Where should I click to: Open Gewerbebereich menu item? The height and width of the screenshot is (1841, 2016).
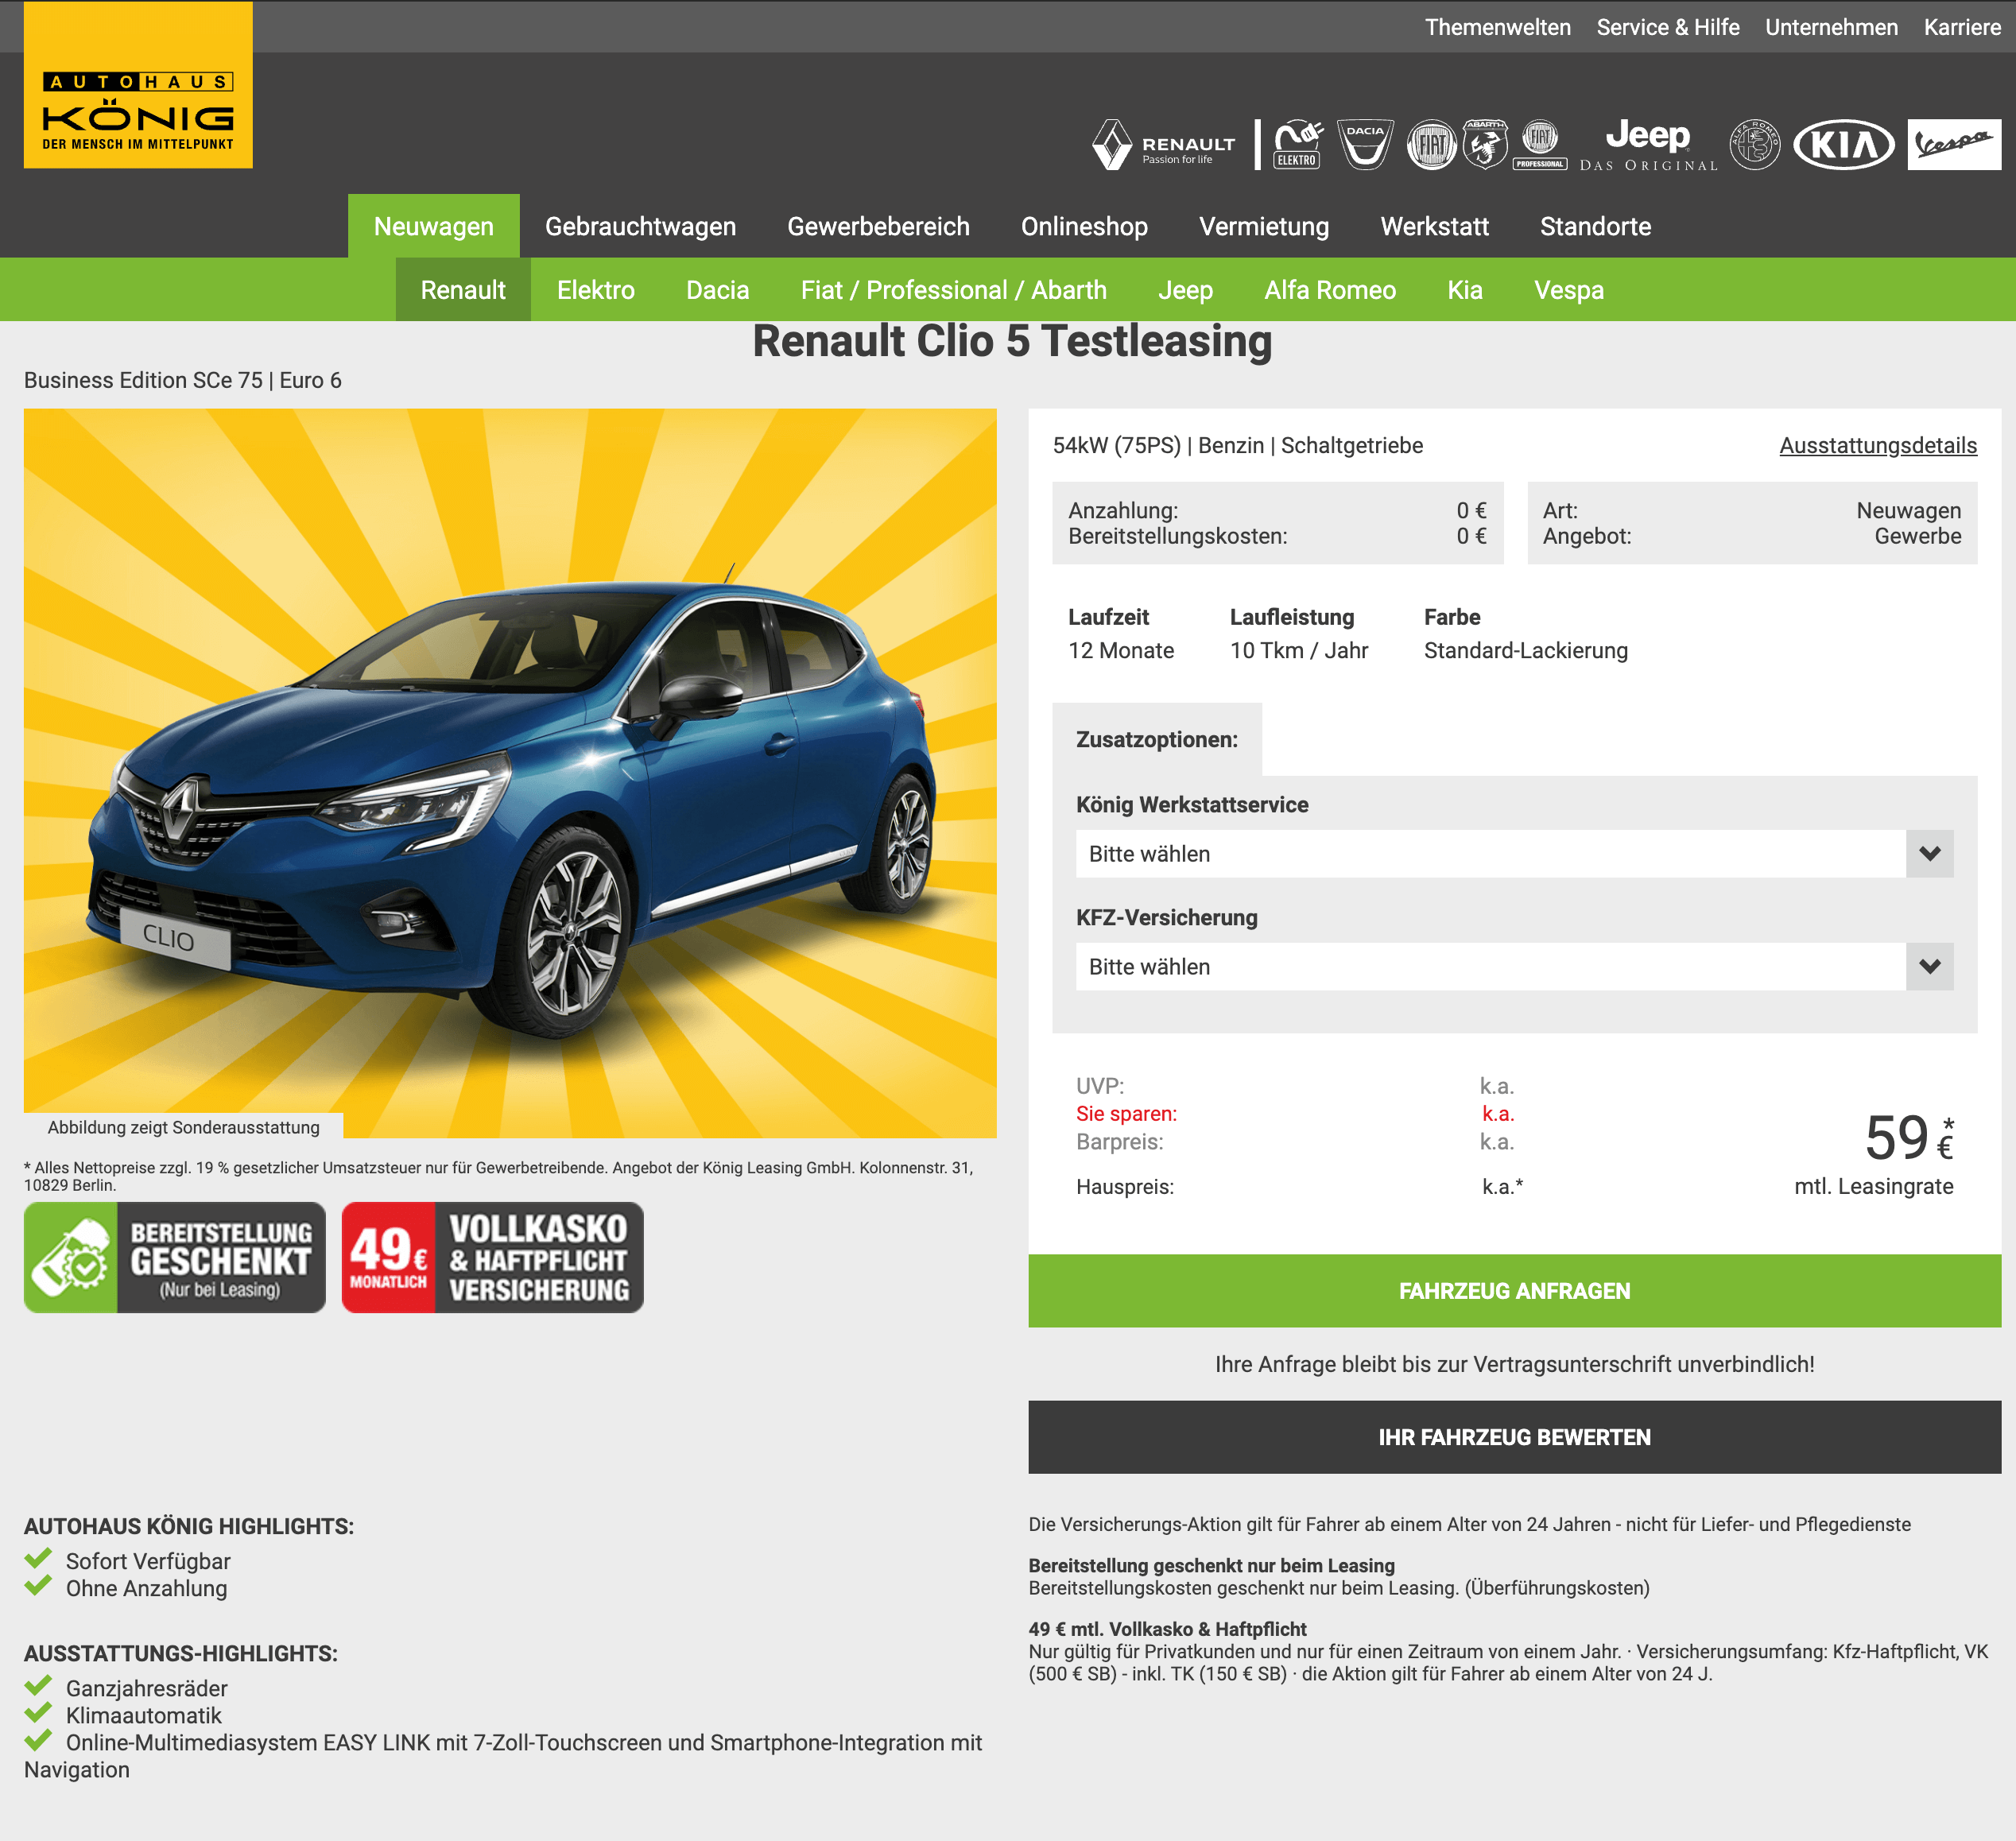point(878,226)
